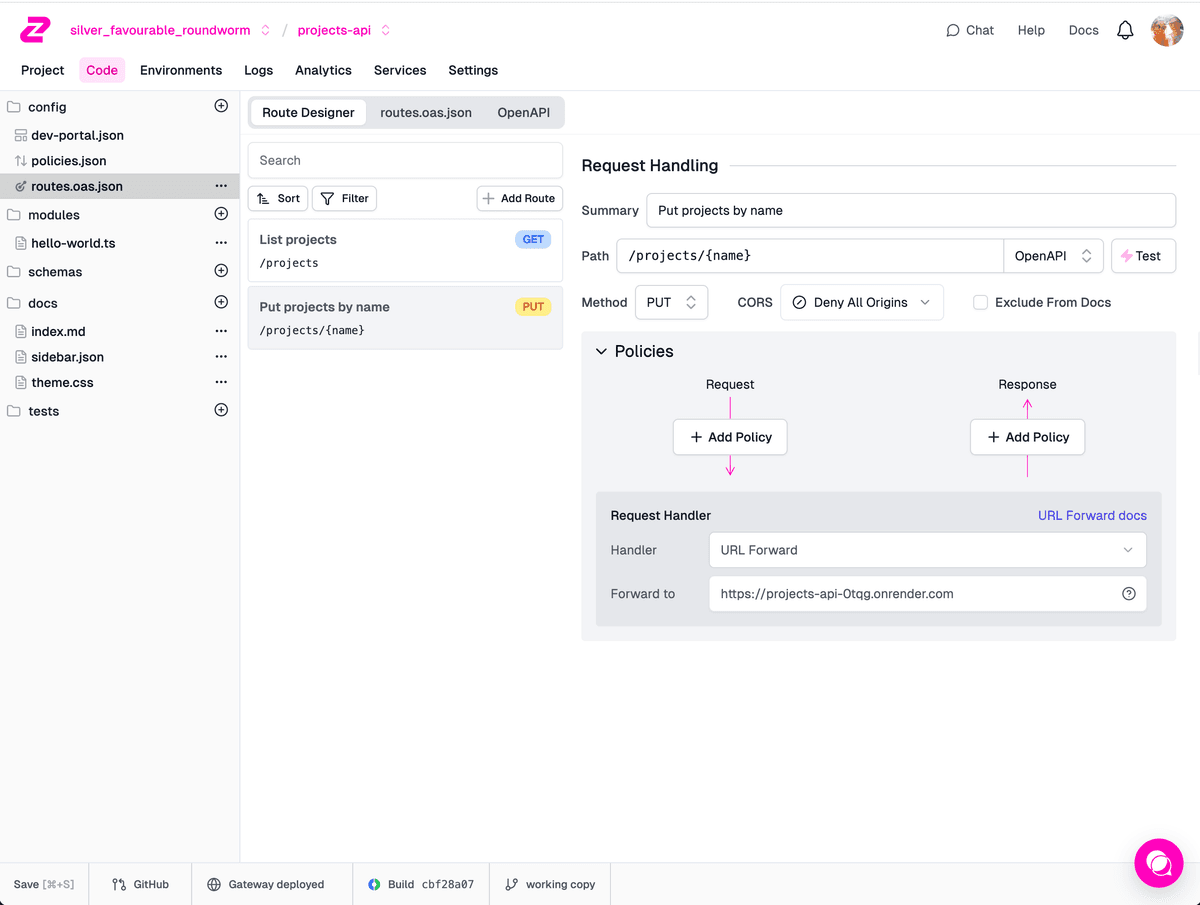Expand CORS Deny All Origins dropdown
Screen dimensions: 1200x905
tap(861, 302)
